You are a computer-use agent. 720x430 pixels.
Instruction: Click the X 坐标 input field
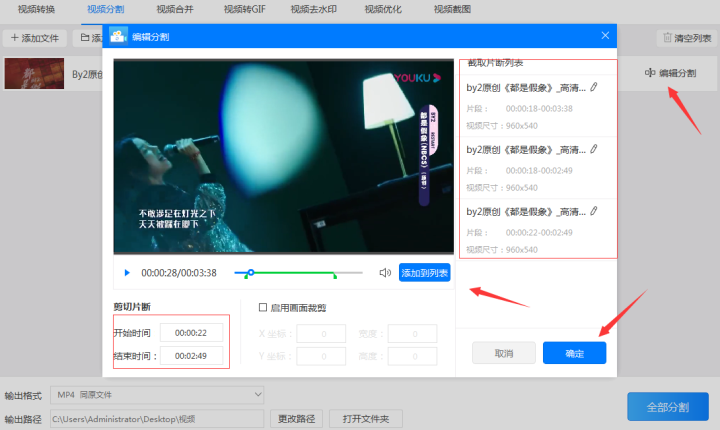321,334
